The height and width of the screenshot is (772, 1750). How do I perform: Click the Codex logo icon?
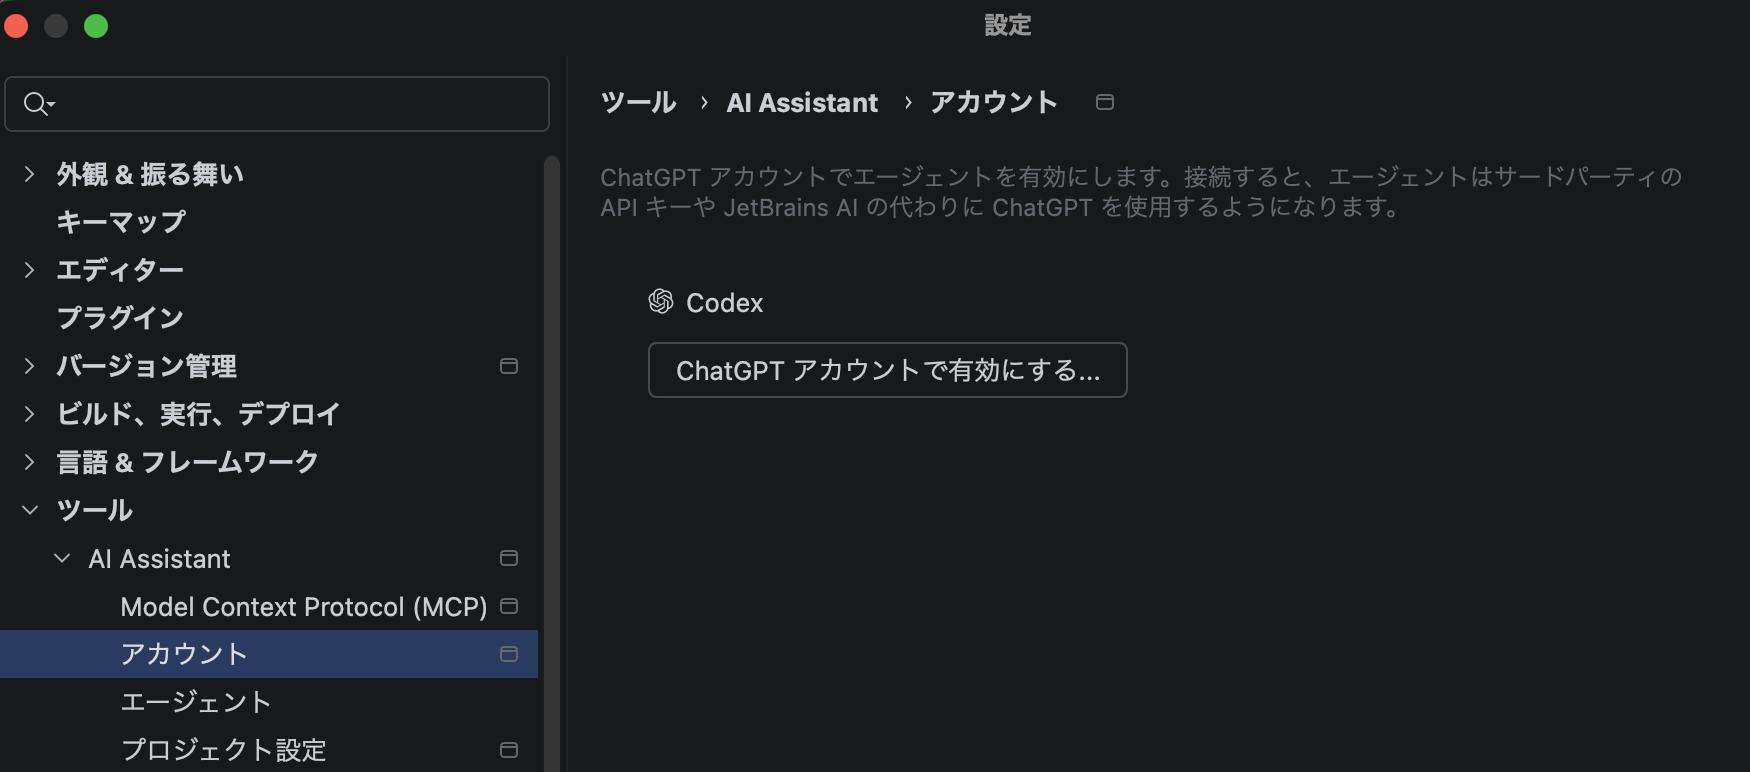pyautogui.click(x=661, y=302)
